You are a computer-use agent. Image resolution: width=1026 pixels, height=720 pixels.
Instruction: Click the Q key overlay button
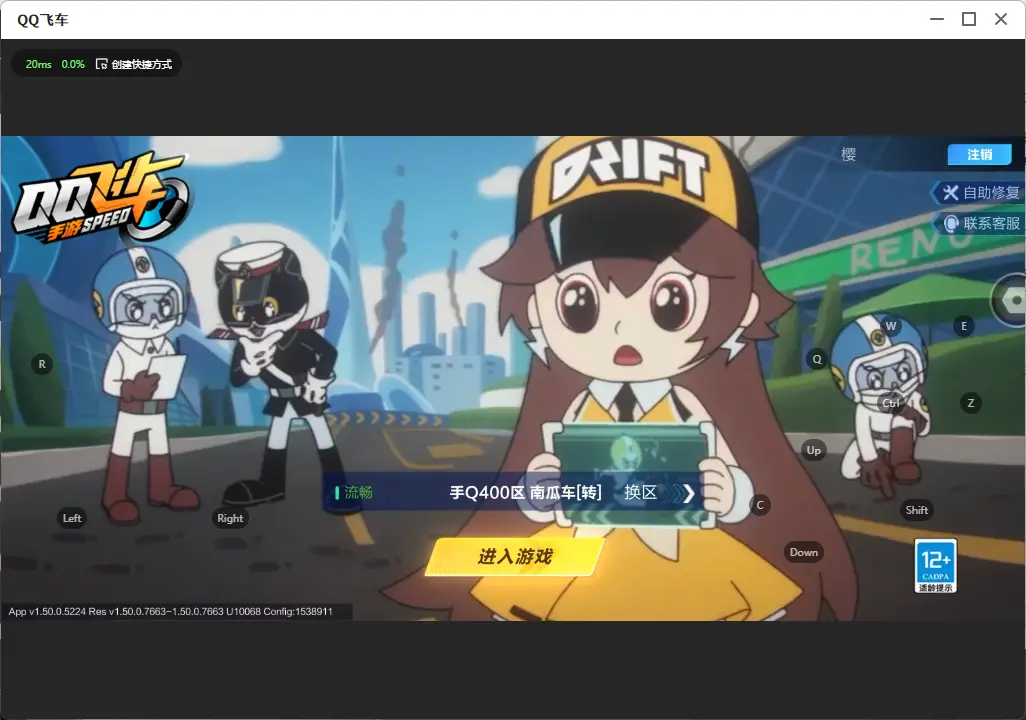[817, 359]
